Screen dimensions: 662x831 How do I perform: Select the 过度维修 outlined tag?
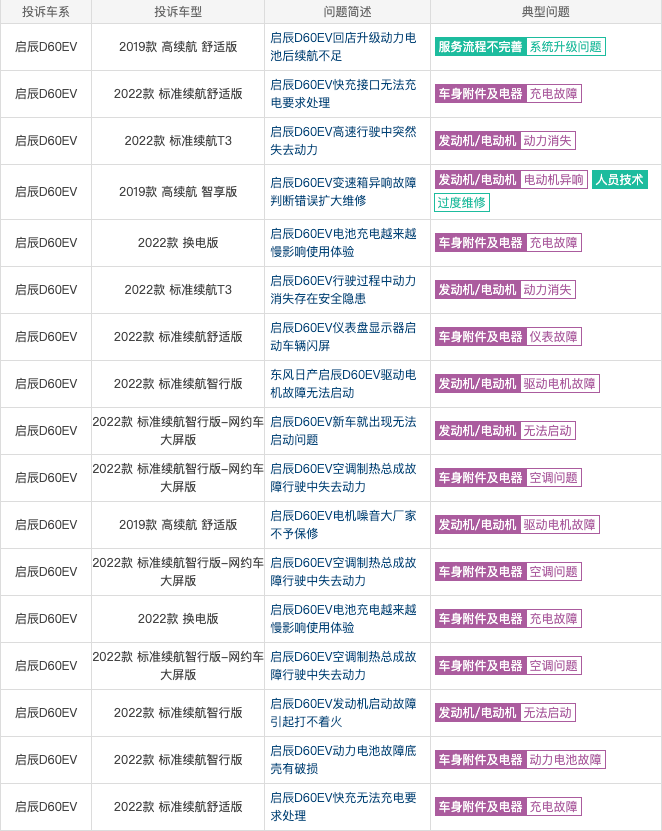coord(462,202)
